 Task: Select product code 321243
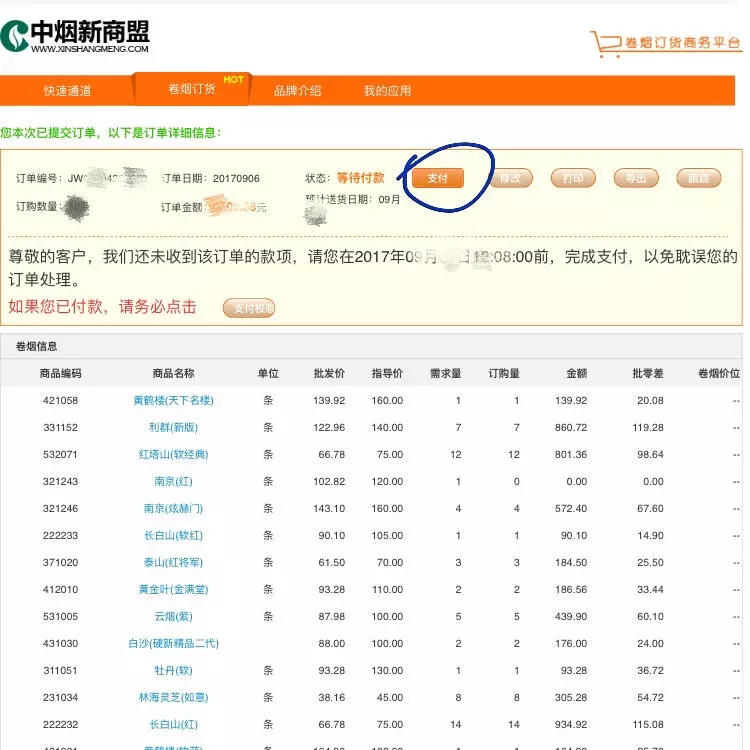coord(60,481)
